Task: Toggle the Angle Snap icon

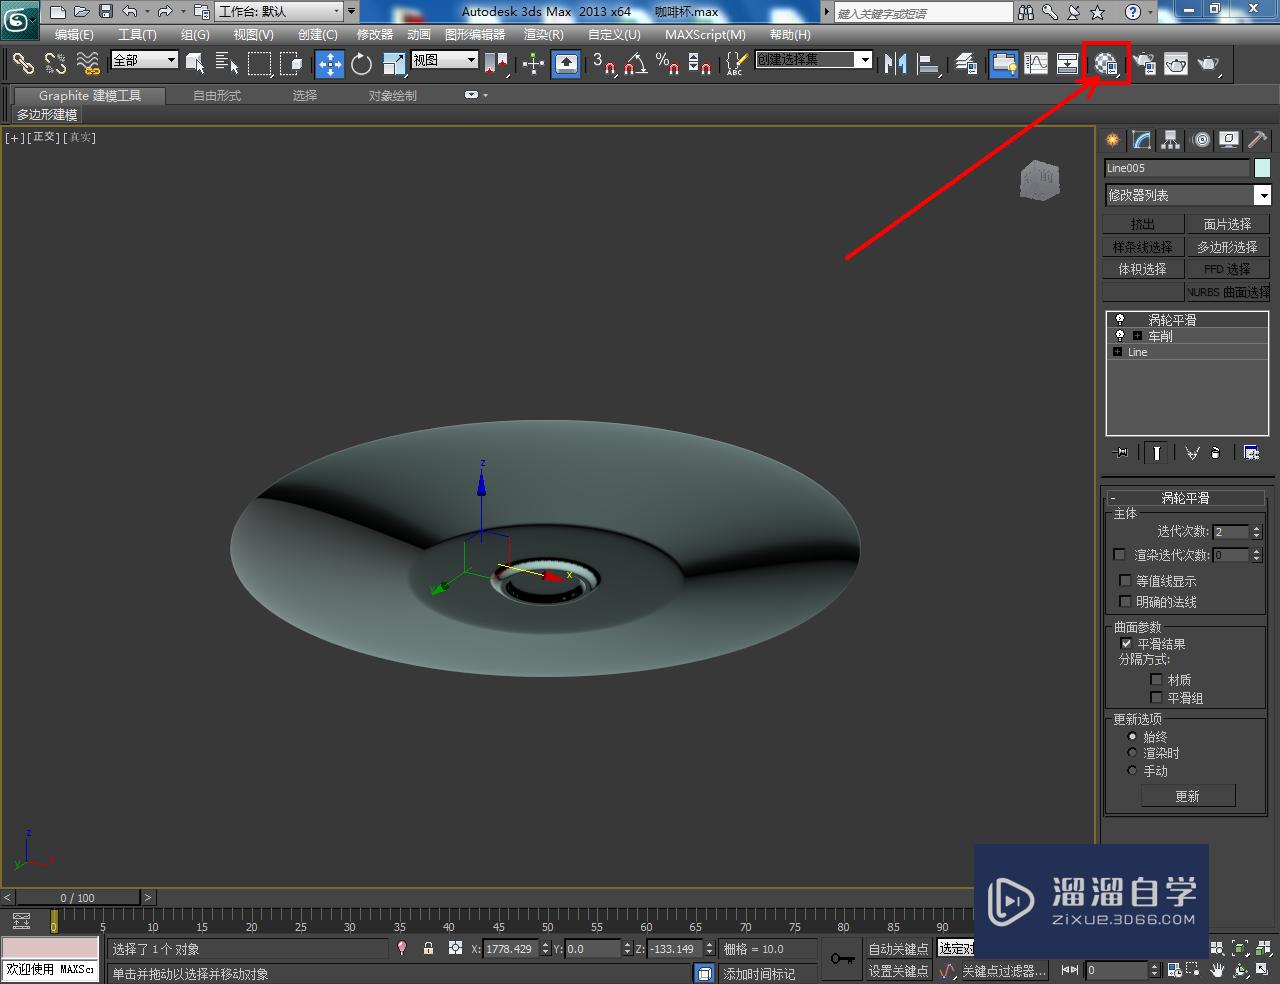Action: click(x=635, y=63)
